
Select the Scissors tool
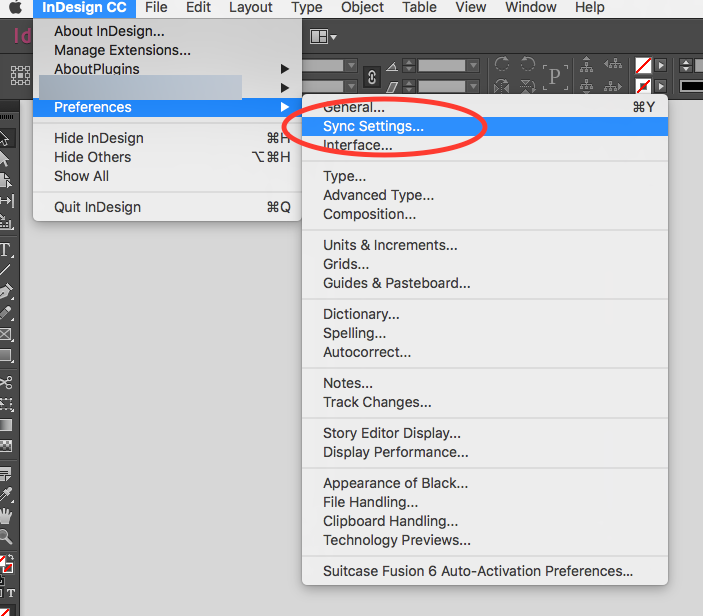(6, 382)
